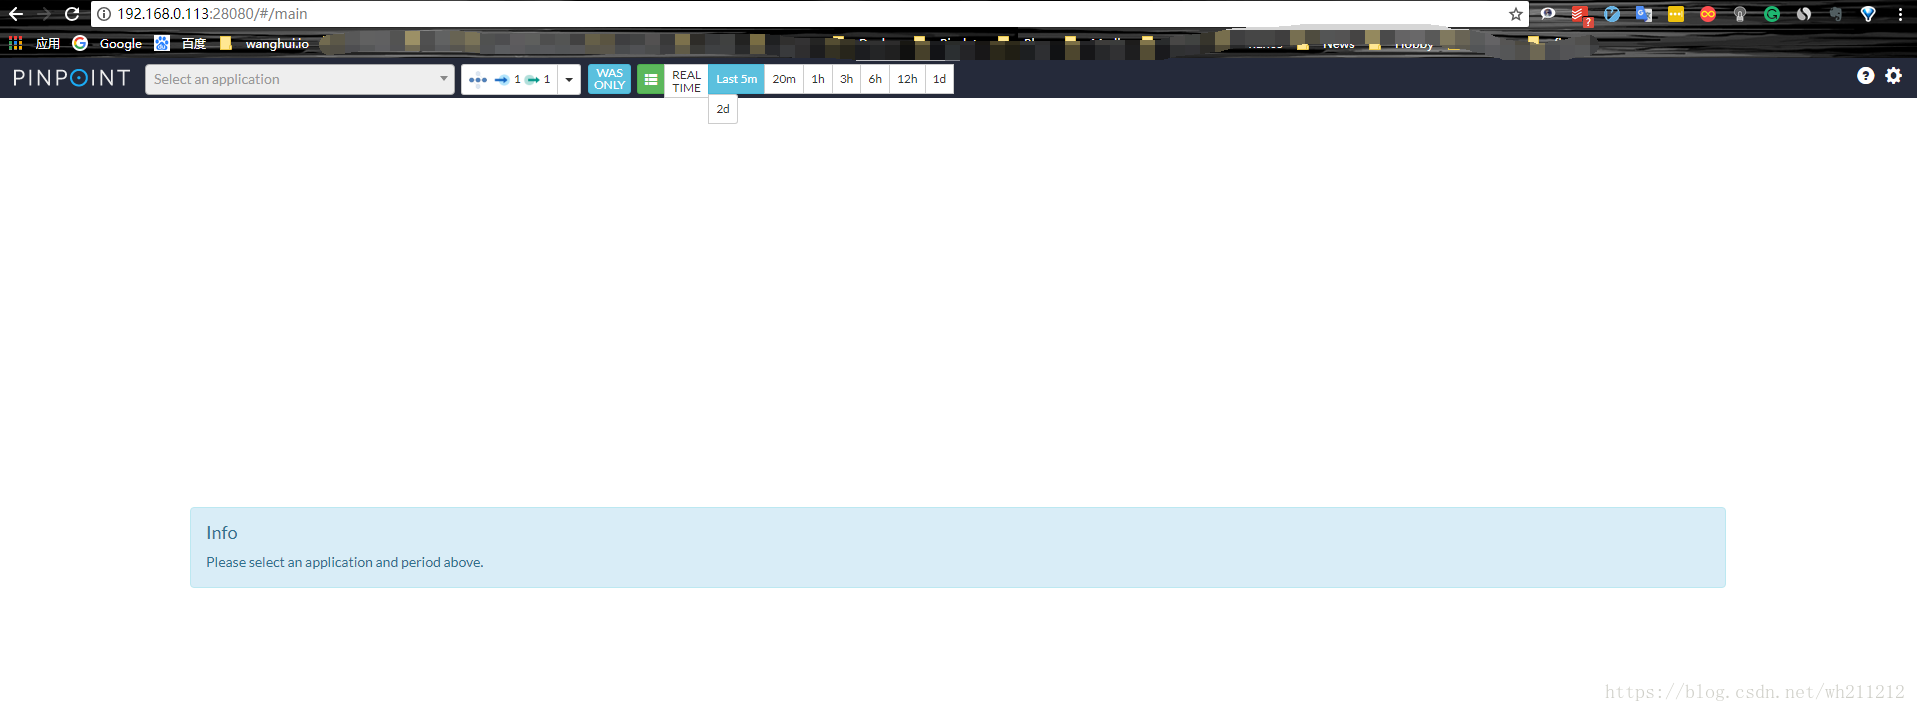
Task: Switch to REAL TIME mode
Action: coord(686,80)
